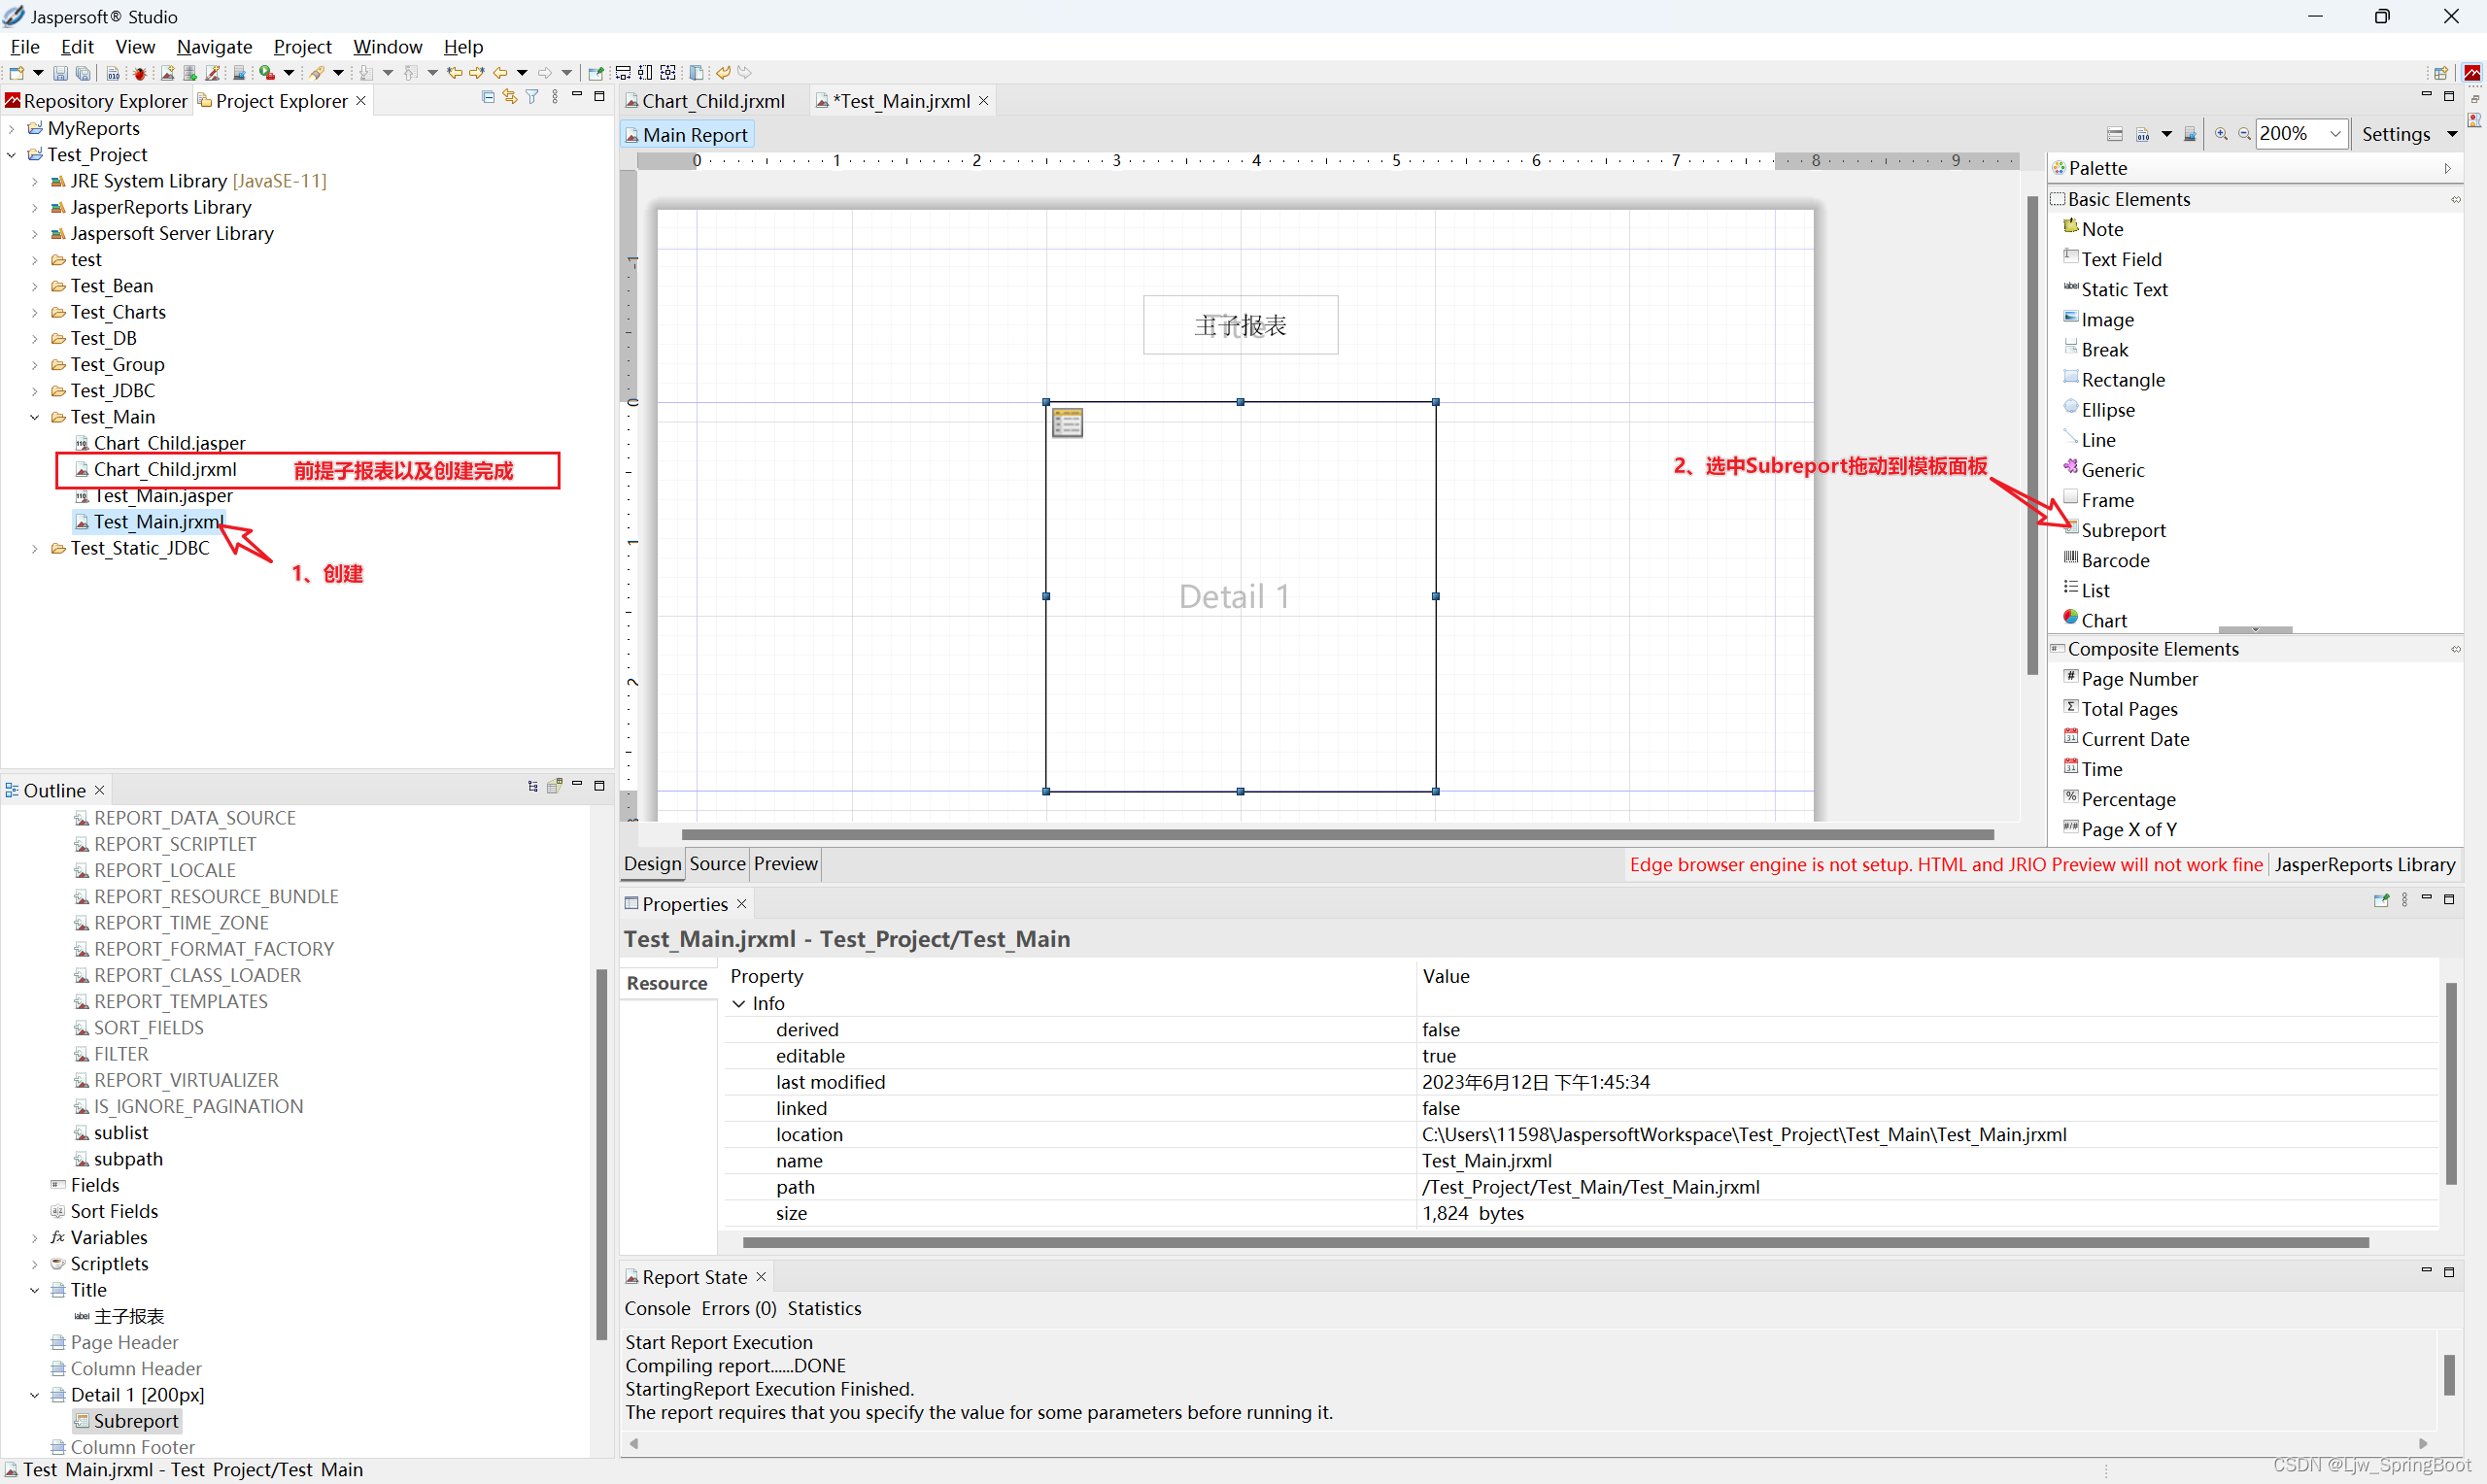Open the Statistics report state tab
The image size is (2487, 1484).
(x=823, y=1308)
